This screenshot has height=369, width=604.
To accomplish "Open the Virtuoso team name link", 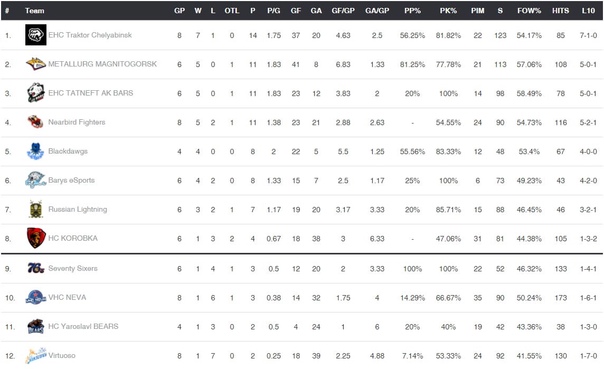I will (62, 355).
